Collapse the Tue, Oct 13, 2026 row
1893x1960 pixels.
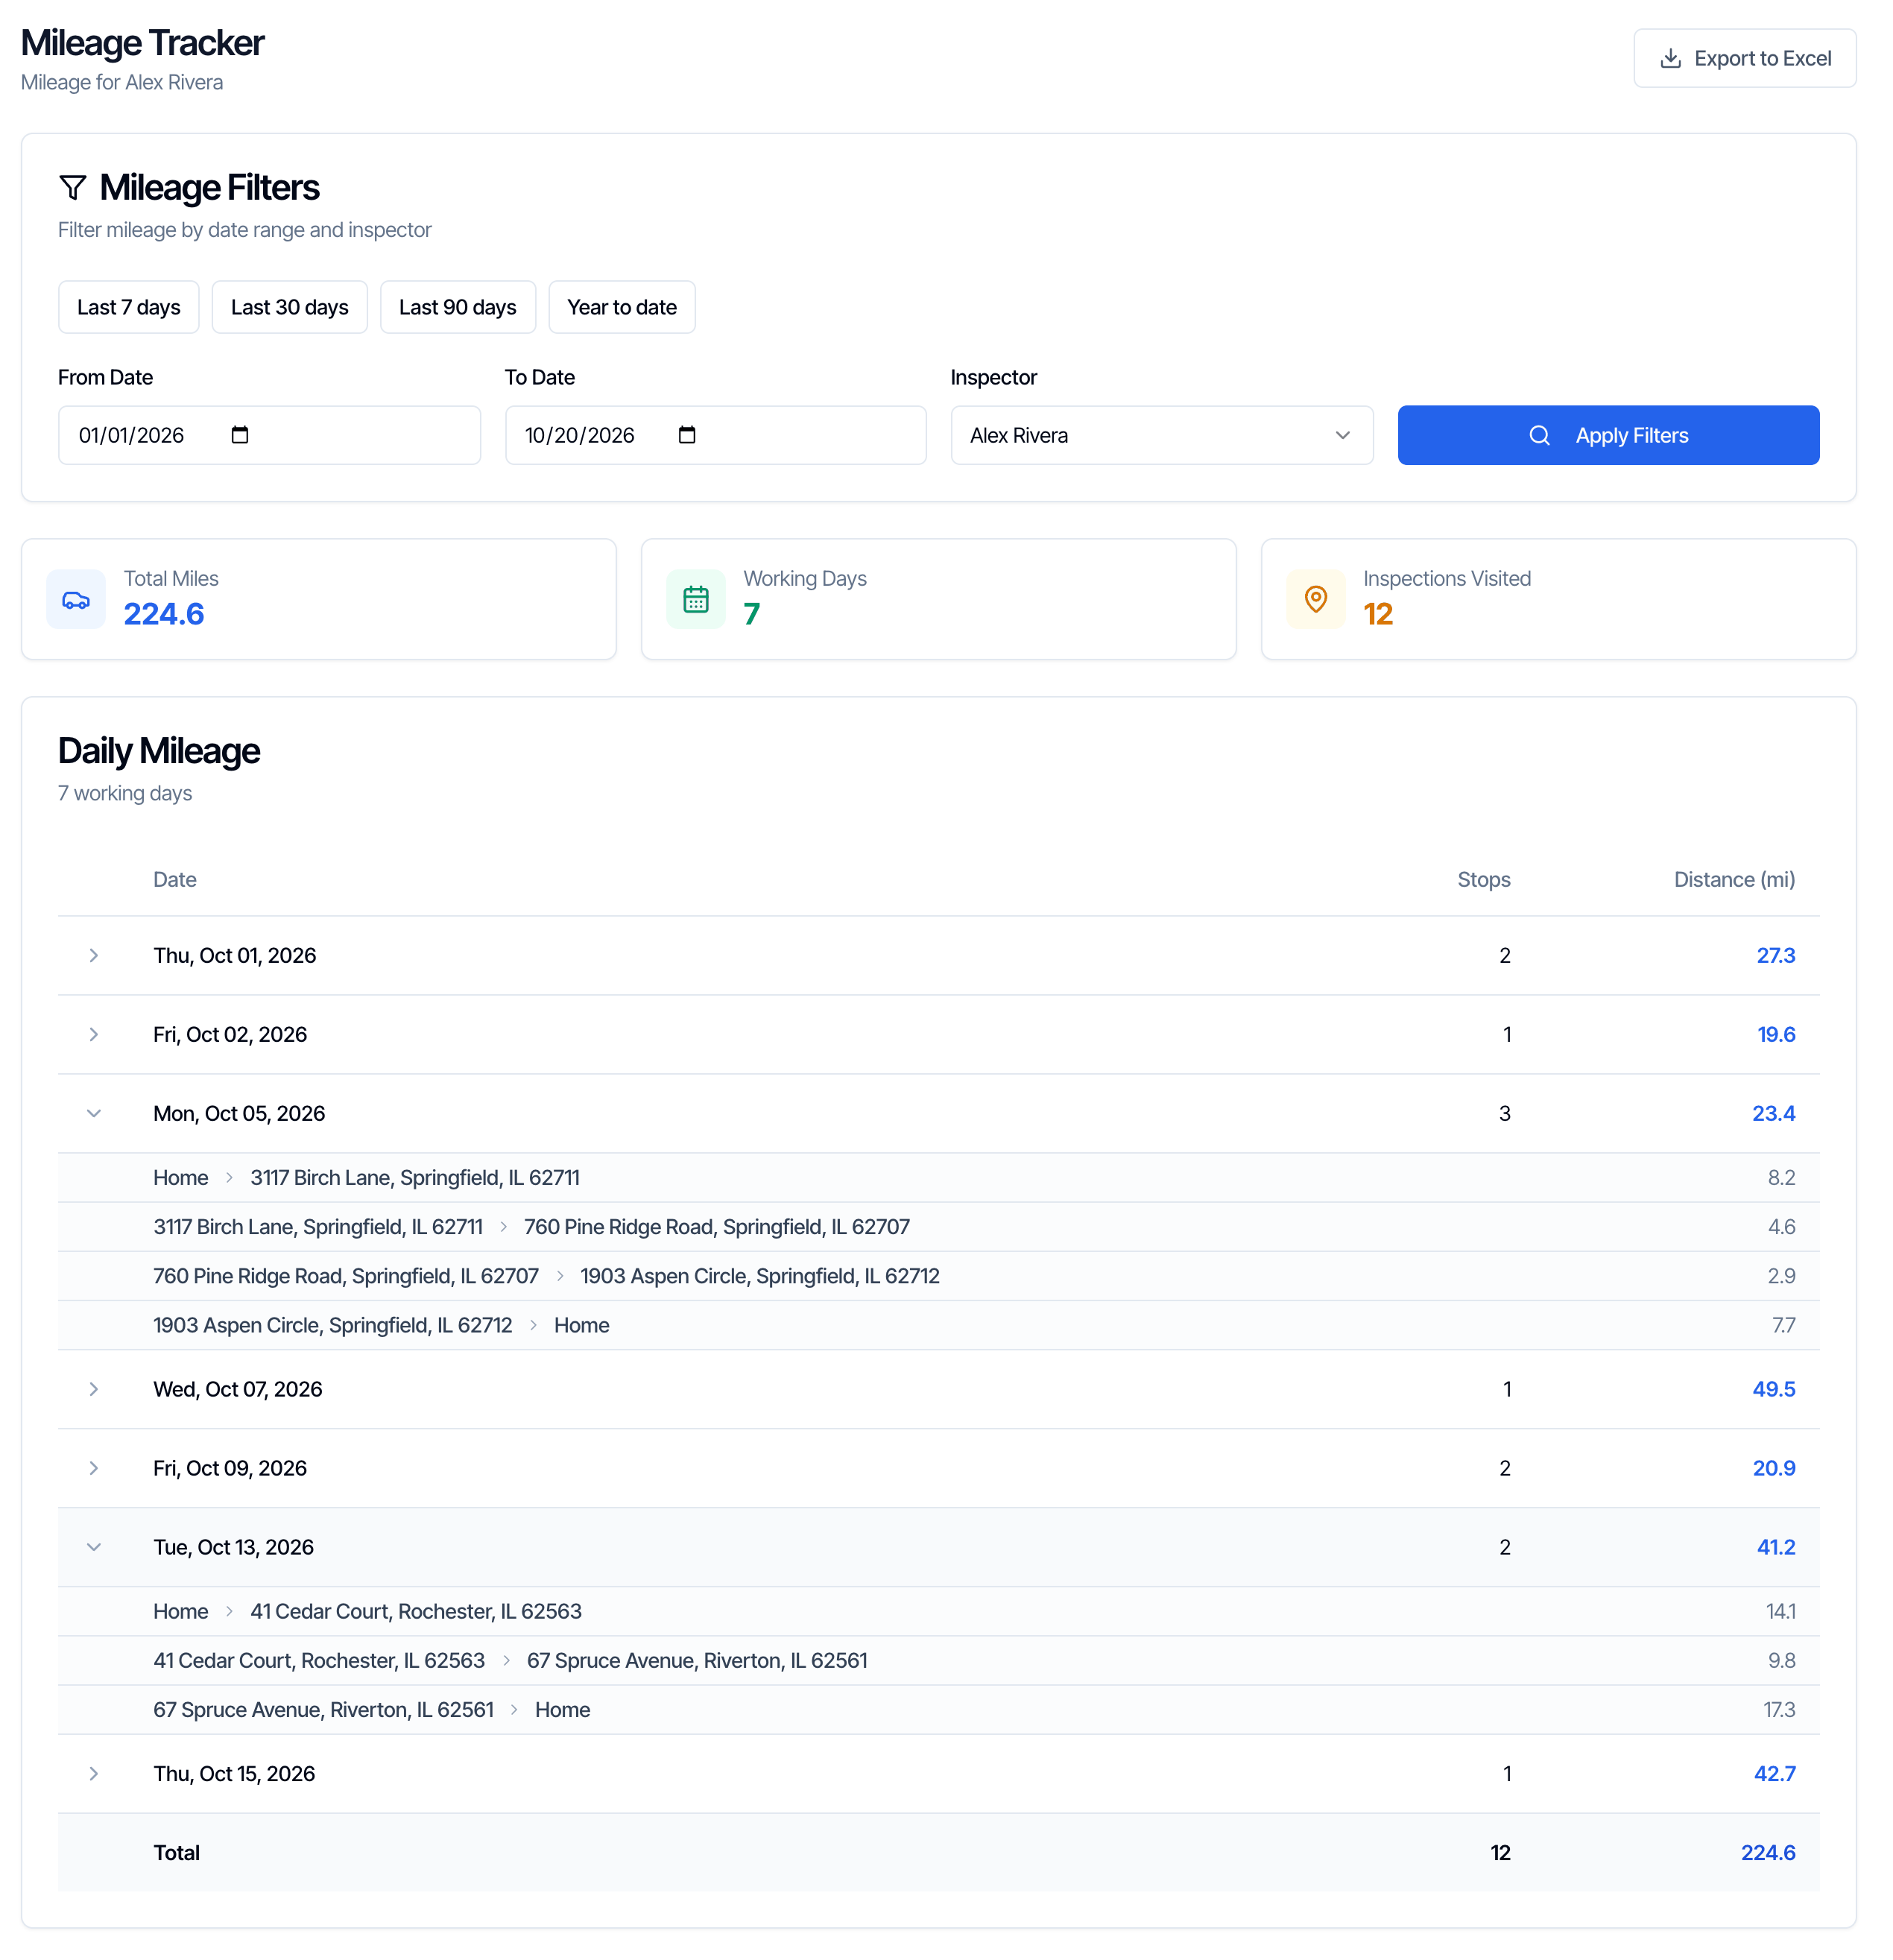[94, 1547]
